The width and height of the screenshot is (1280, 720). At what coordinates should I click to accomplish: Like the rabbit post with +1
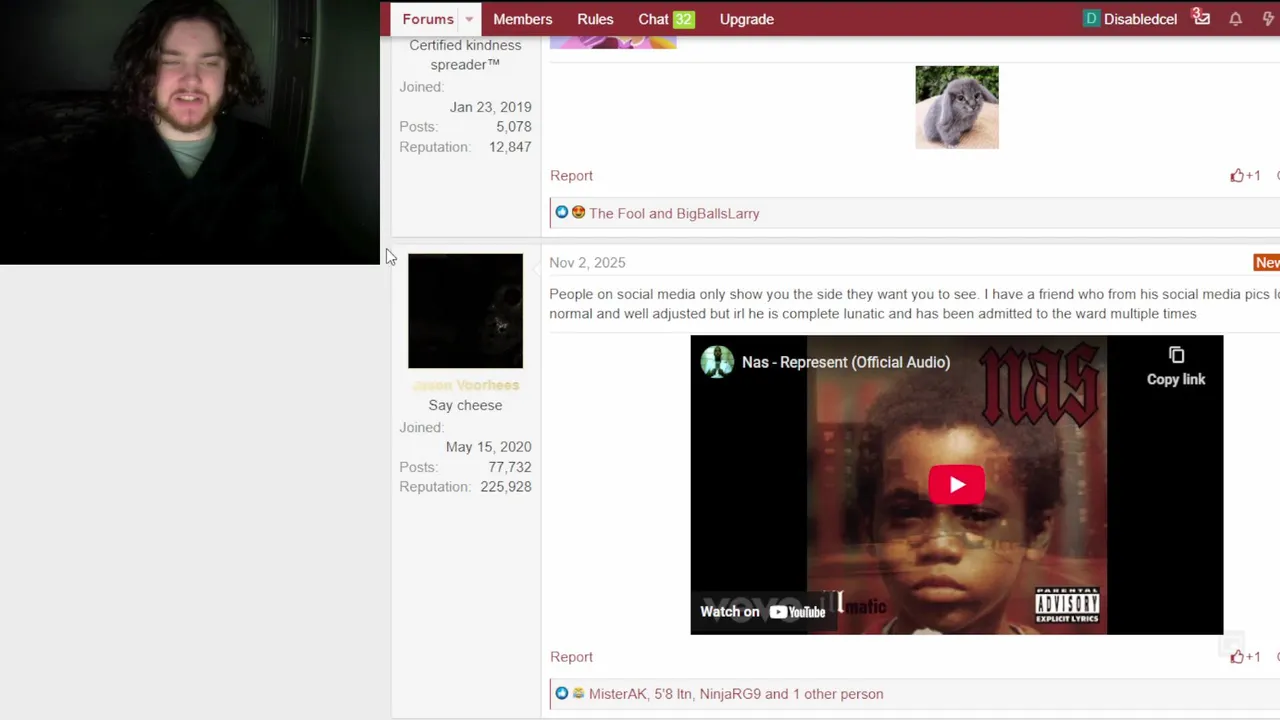(x=1245, y=175)
